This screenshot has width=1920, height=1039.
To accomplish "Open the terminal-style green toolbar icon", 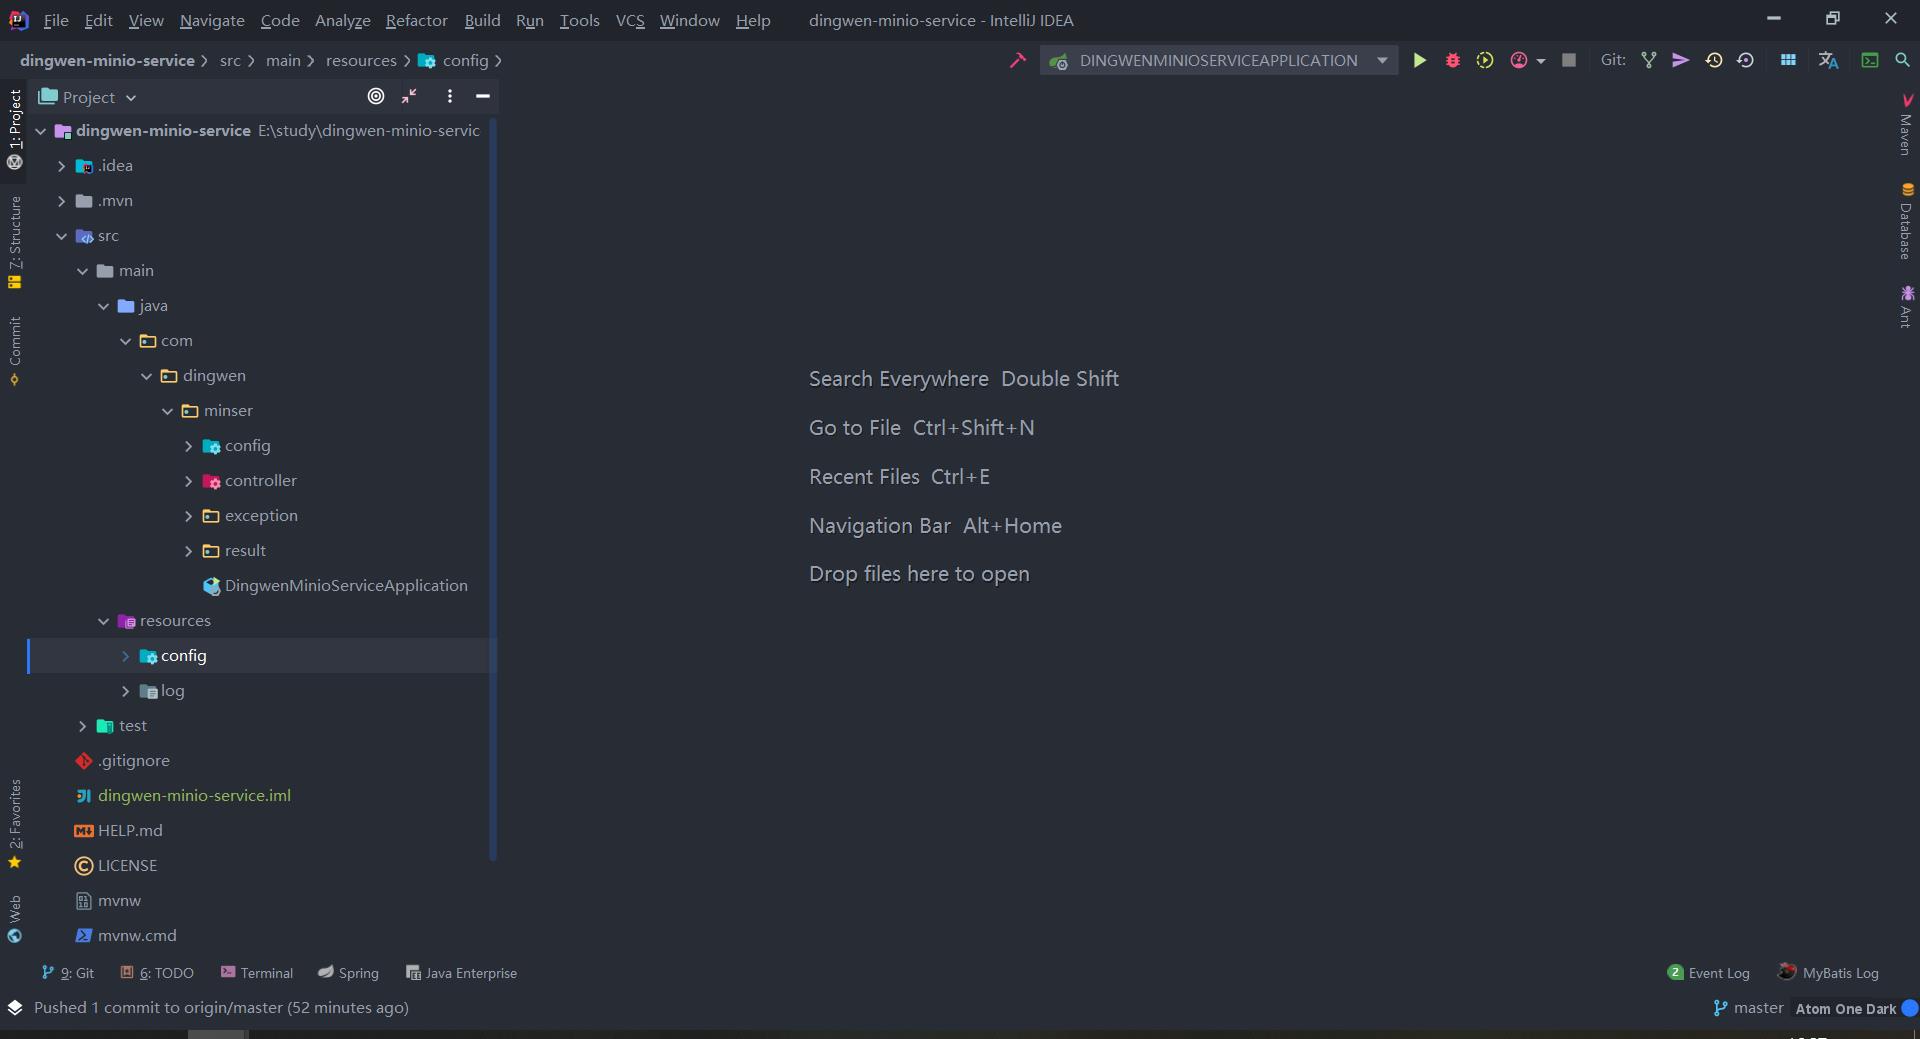I will click(x=1869, y=61).
